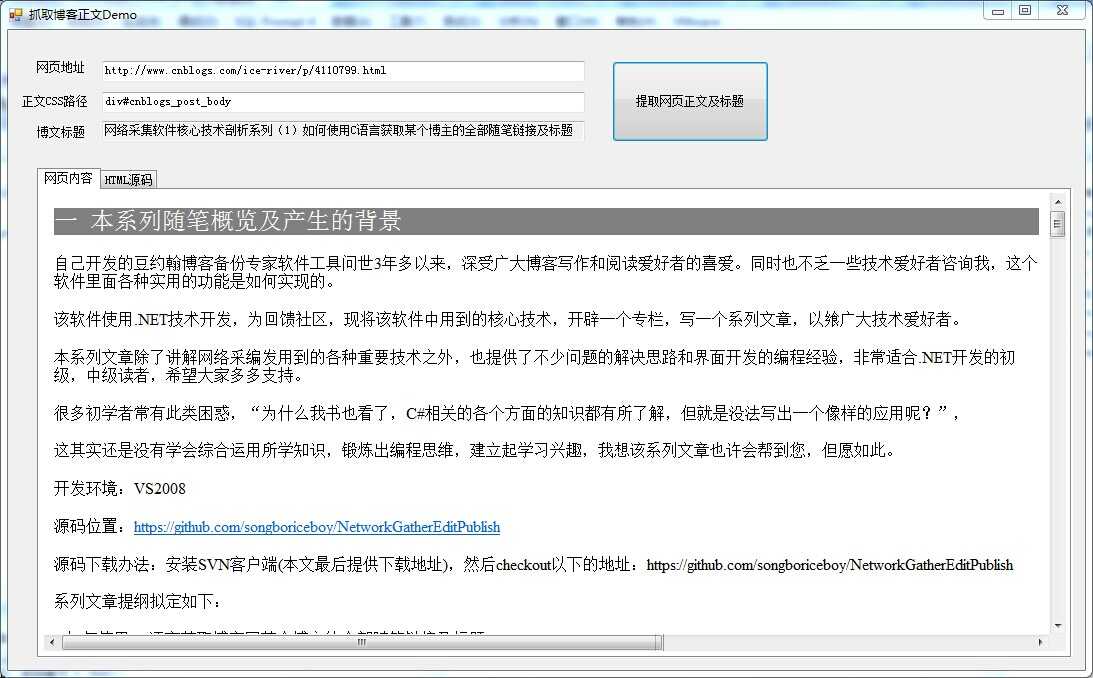Open the github.com/songboriceboy hyperlink
This screenshot has height=678, width=1093.
point(317,527)
